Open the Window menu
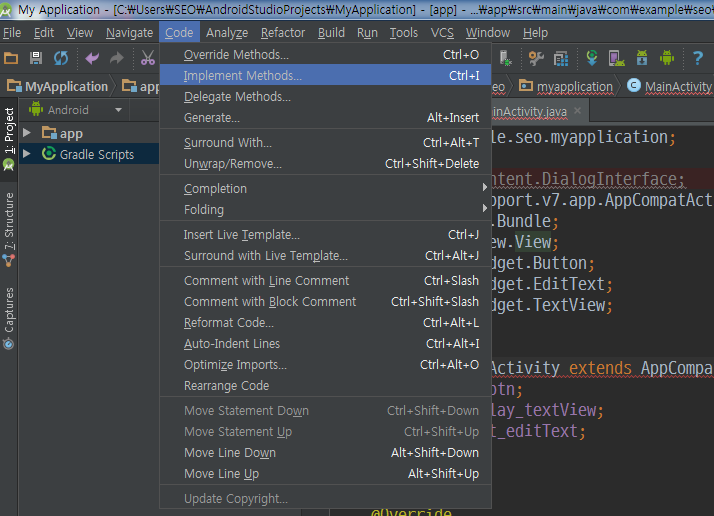Screen dimensions: 714x516 [x=488, y=33]
